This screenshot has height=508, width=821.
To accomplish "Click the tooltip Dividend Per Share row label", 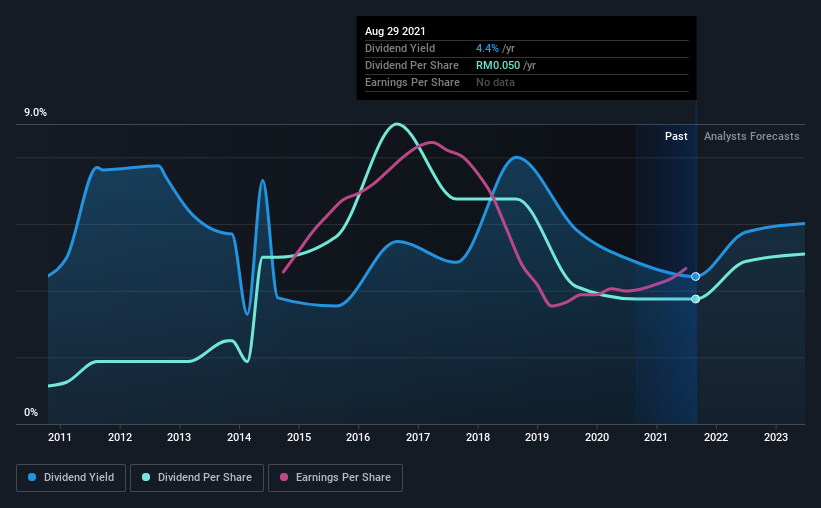I will pos(412,65).
